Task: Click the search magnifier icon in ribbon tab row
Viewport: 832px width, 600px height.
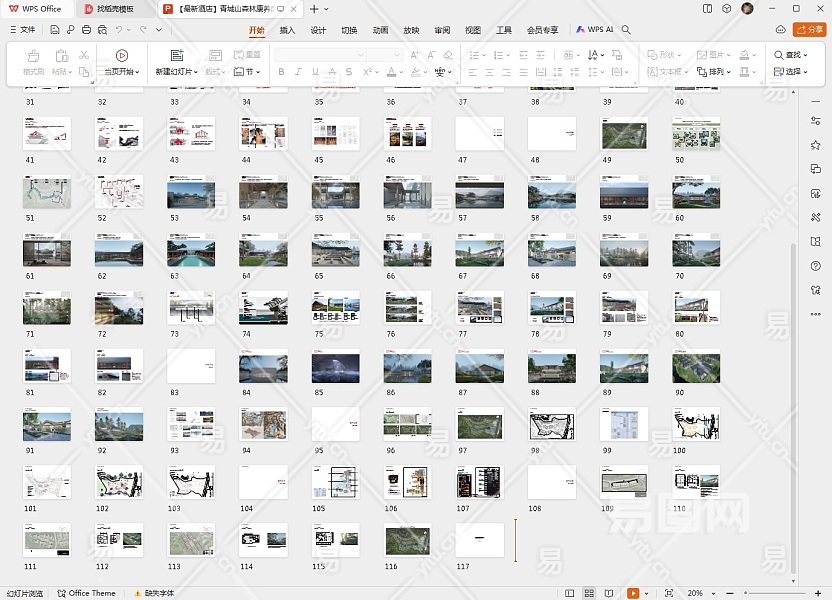Action: pyautogui.click(x=626, y=30)
